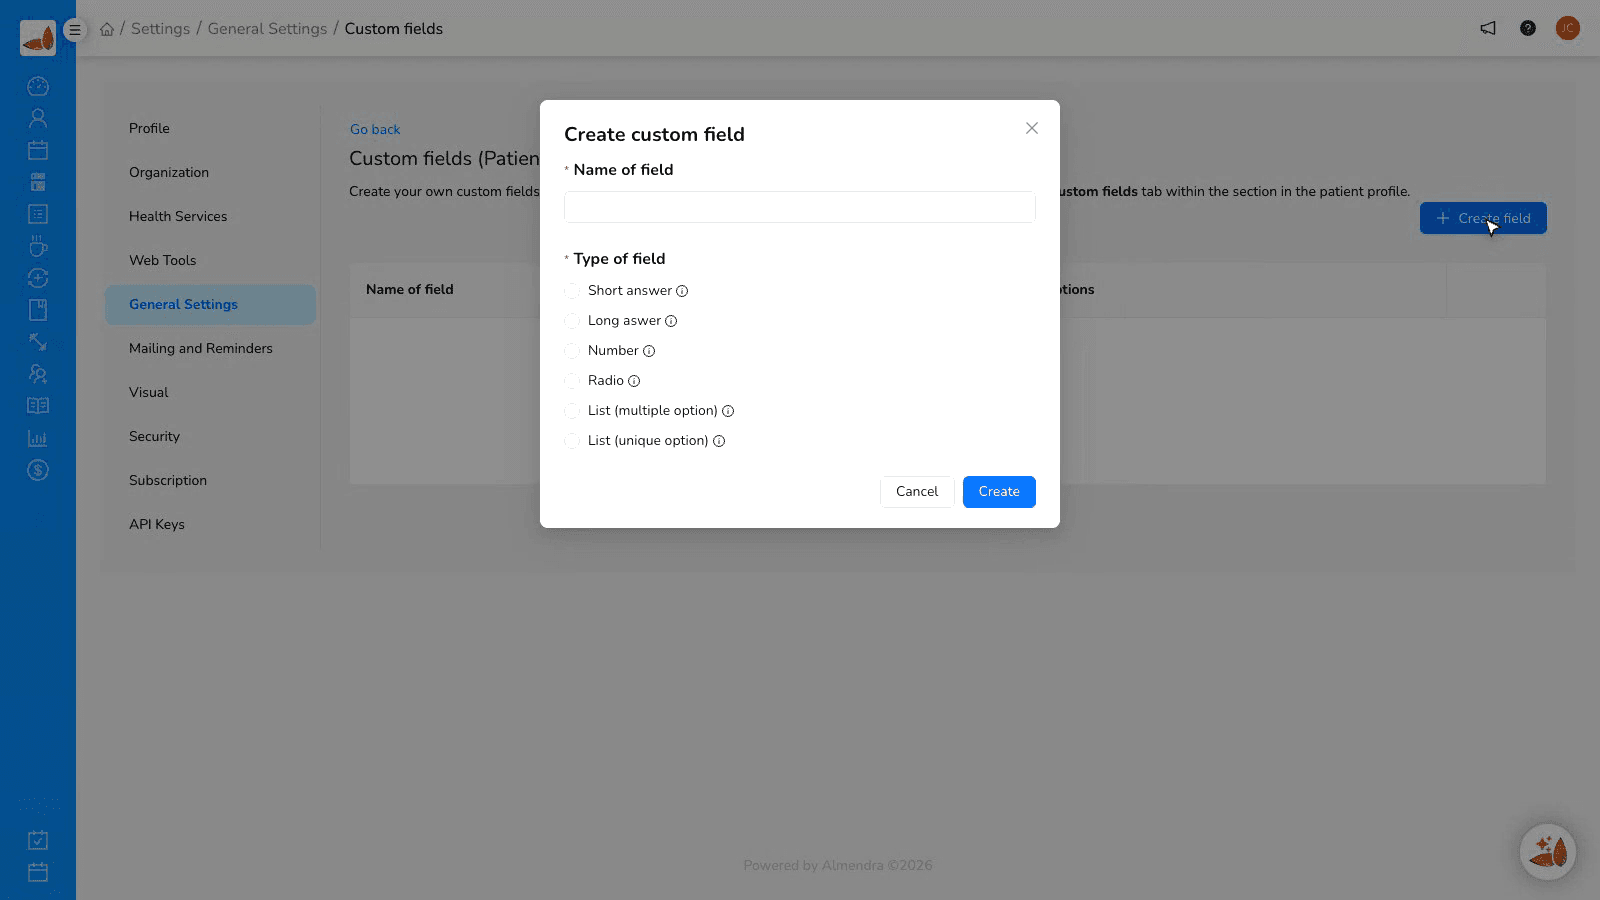The image size is (1600, 900).
Task: Open the Health Services settings tab
Action: pos(210,216)
